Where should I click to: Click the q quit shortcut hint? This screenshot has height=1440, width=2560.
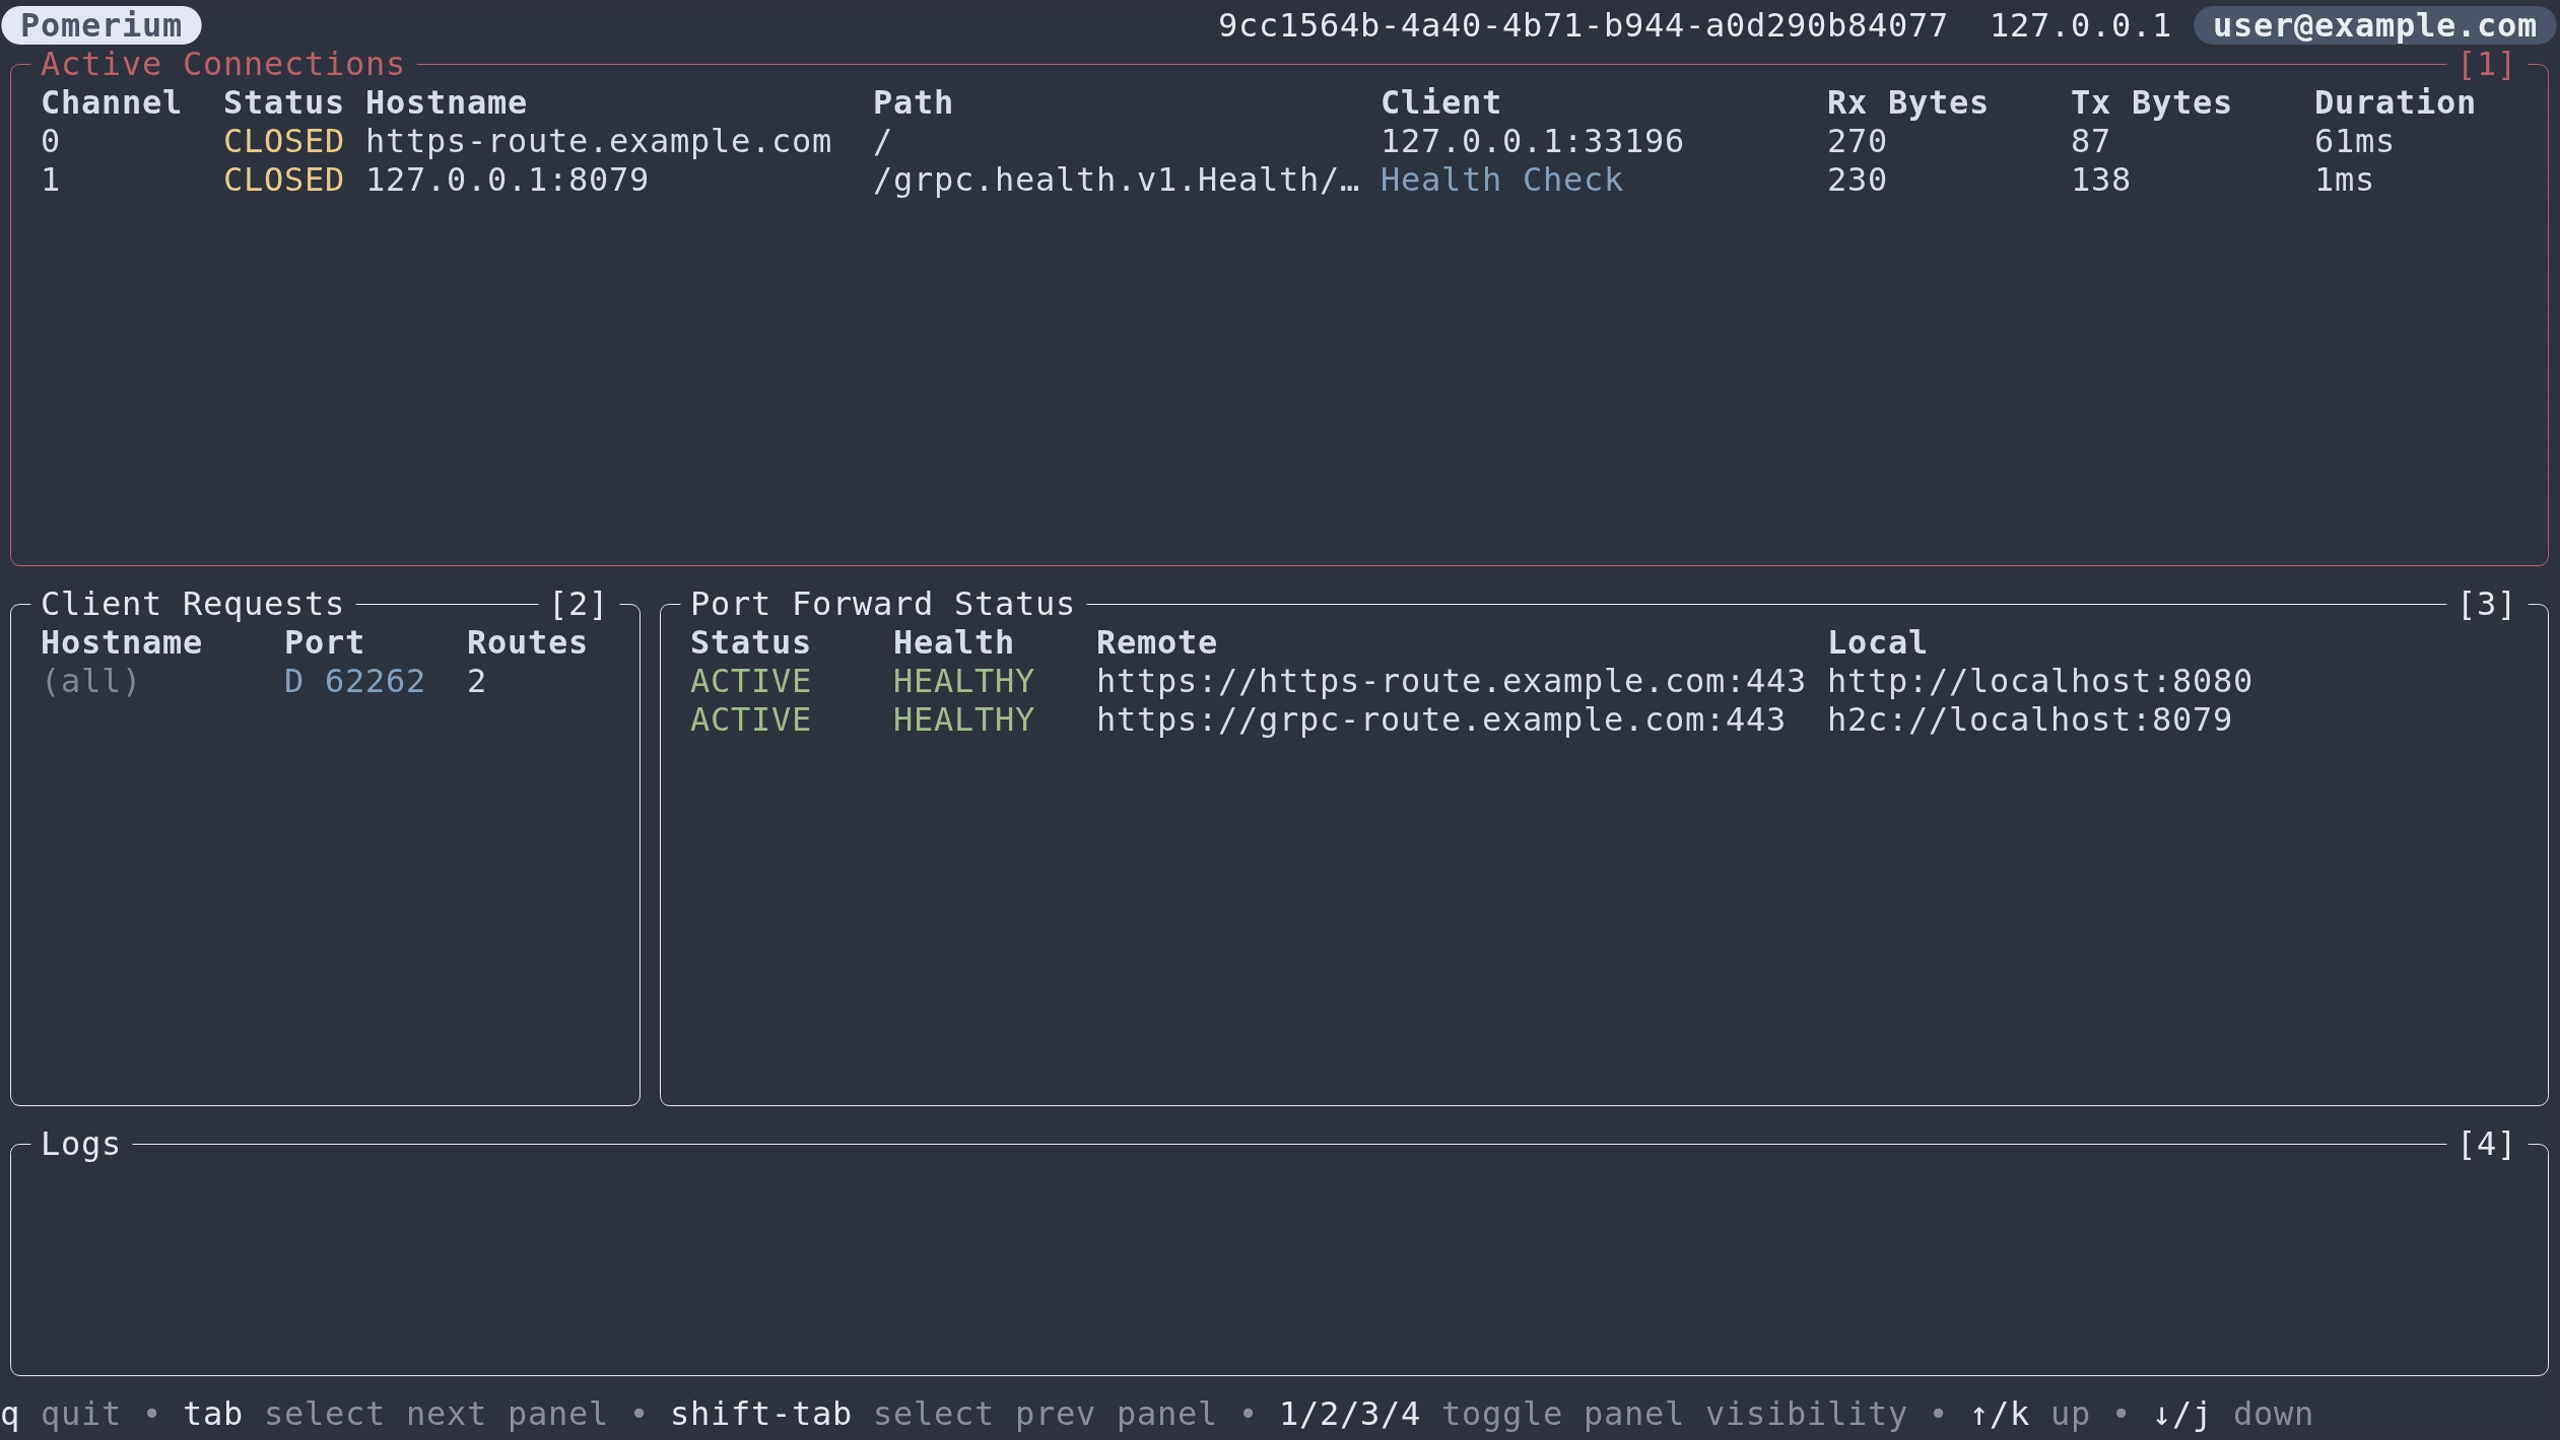tap(60, 1414)
